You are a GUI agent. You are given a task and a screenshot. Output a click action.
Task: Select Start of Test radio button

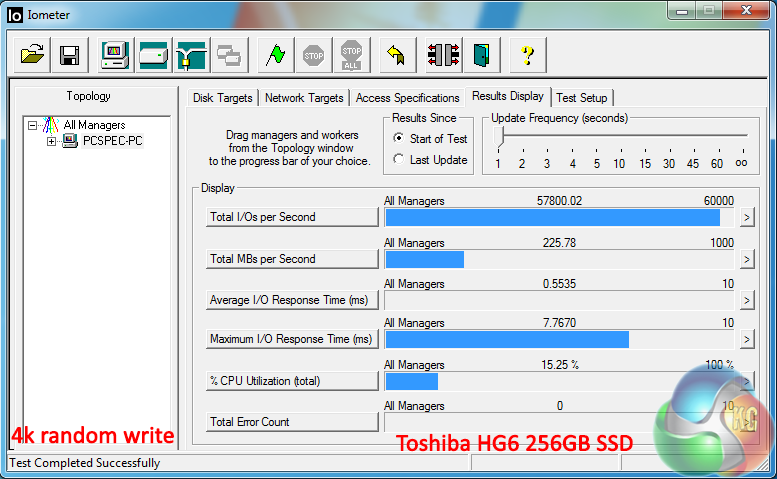[398, 138]
